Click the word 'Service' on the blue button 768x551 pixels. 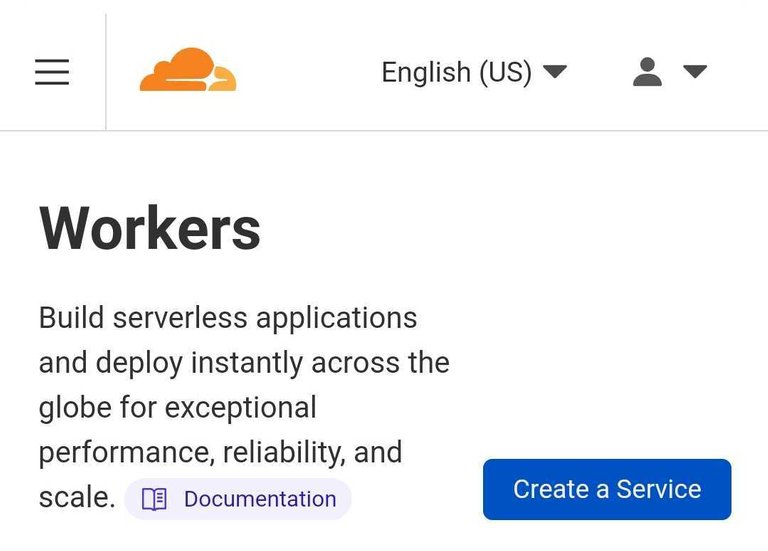pyautogui.click(x=658, y=489)
